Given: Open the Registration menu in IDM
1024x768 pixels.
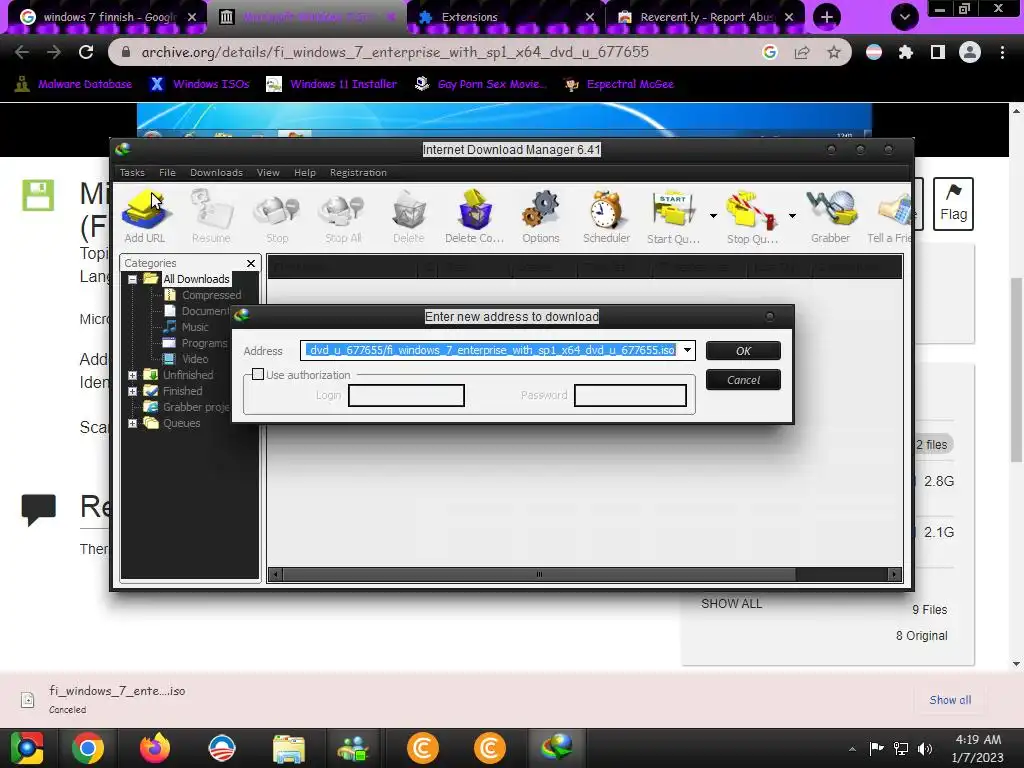Looking at the screenshot, I should tap(358, 172).
